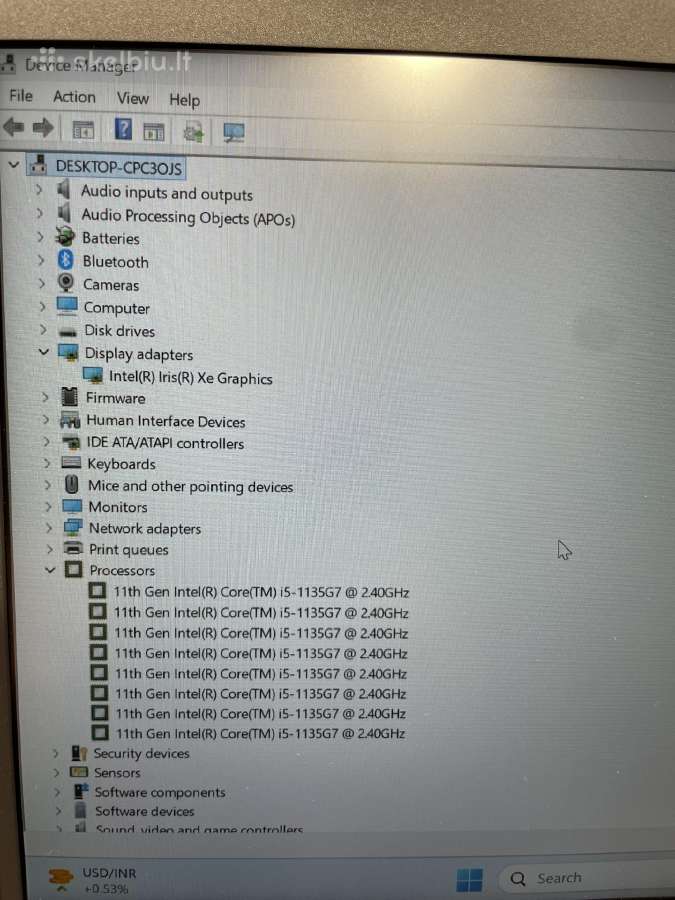Screen dimensions: 675x900
Task: Select the Software devices tree item
Action: click(145, 811)
